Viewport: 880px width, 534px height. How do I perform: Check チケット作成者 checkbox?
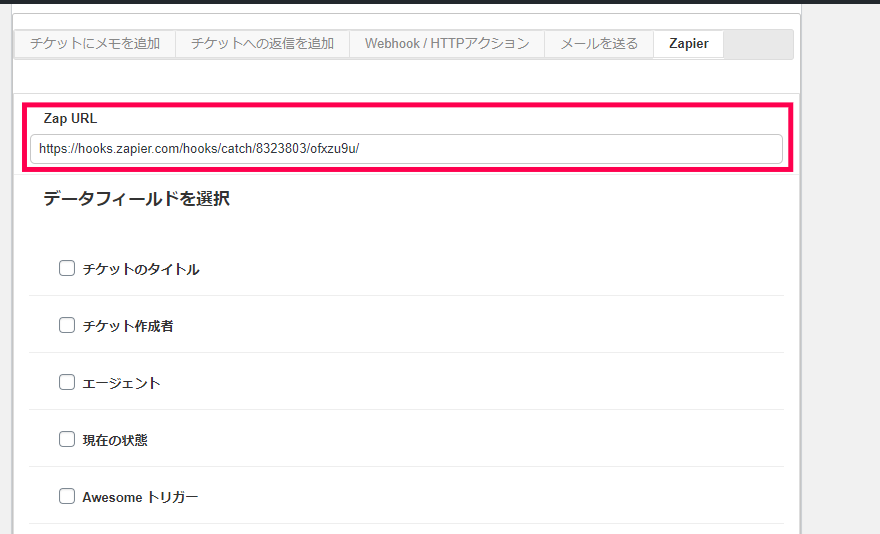[67, 325]
